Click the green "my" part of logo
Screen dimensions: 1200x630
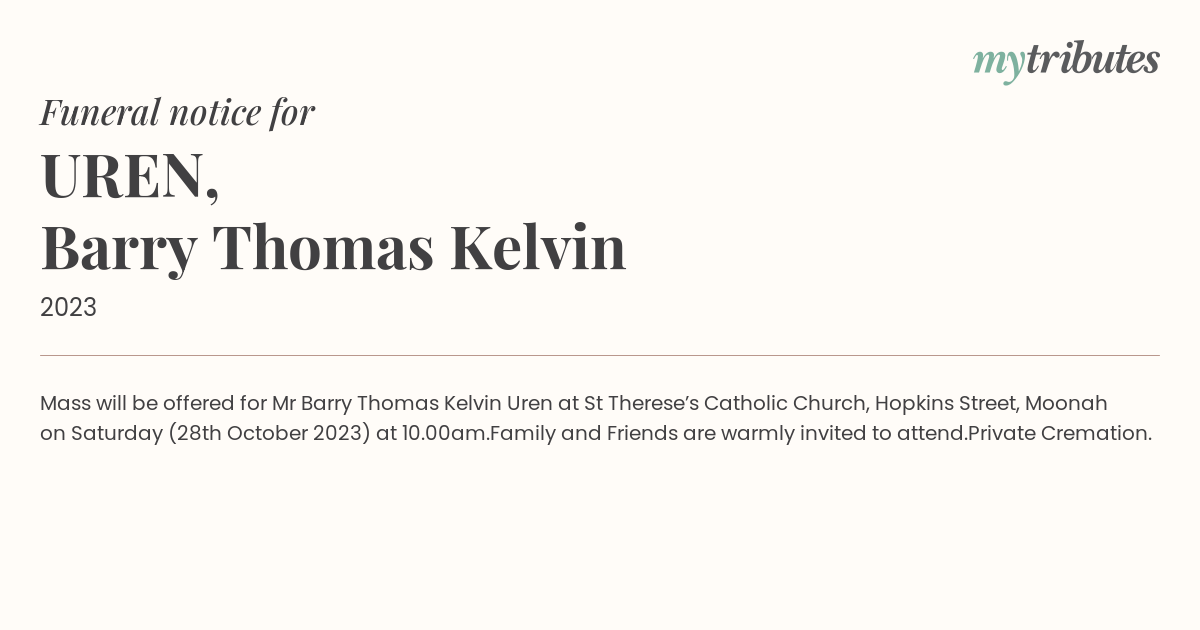tap(998, 64)
